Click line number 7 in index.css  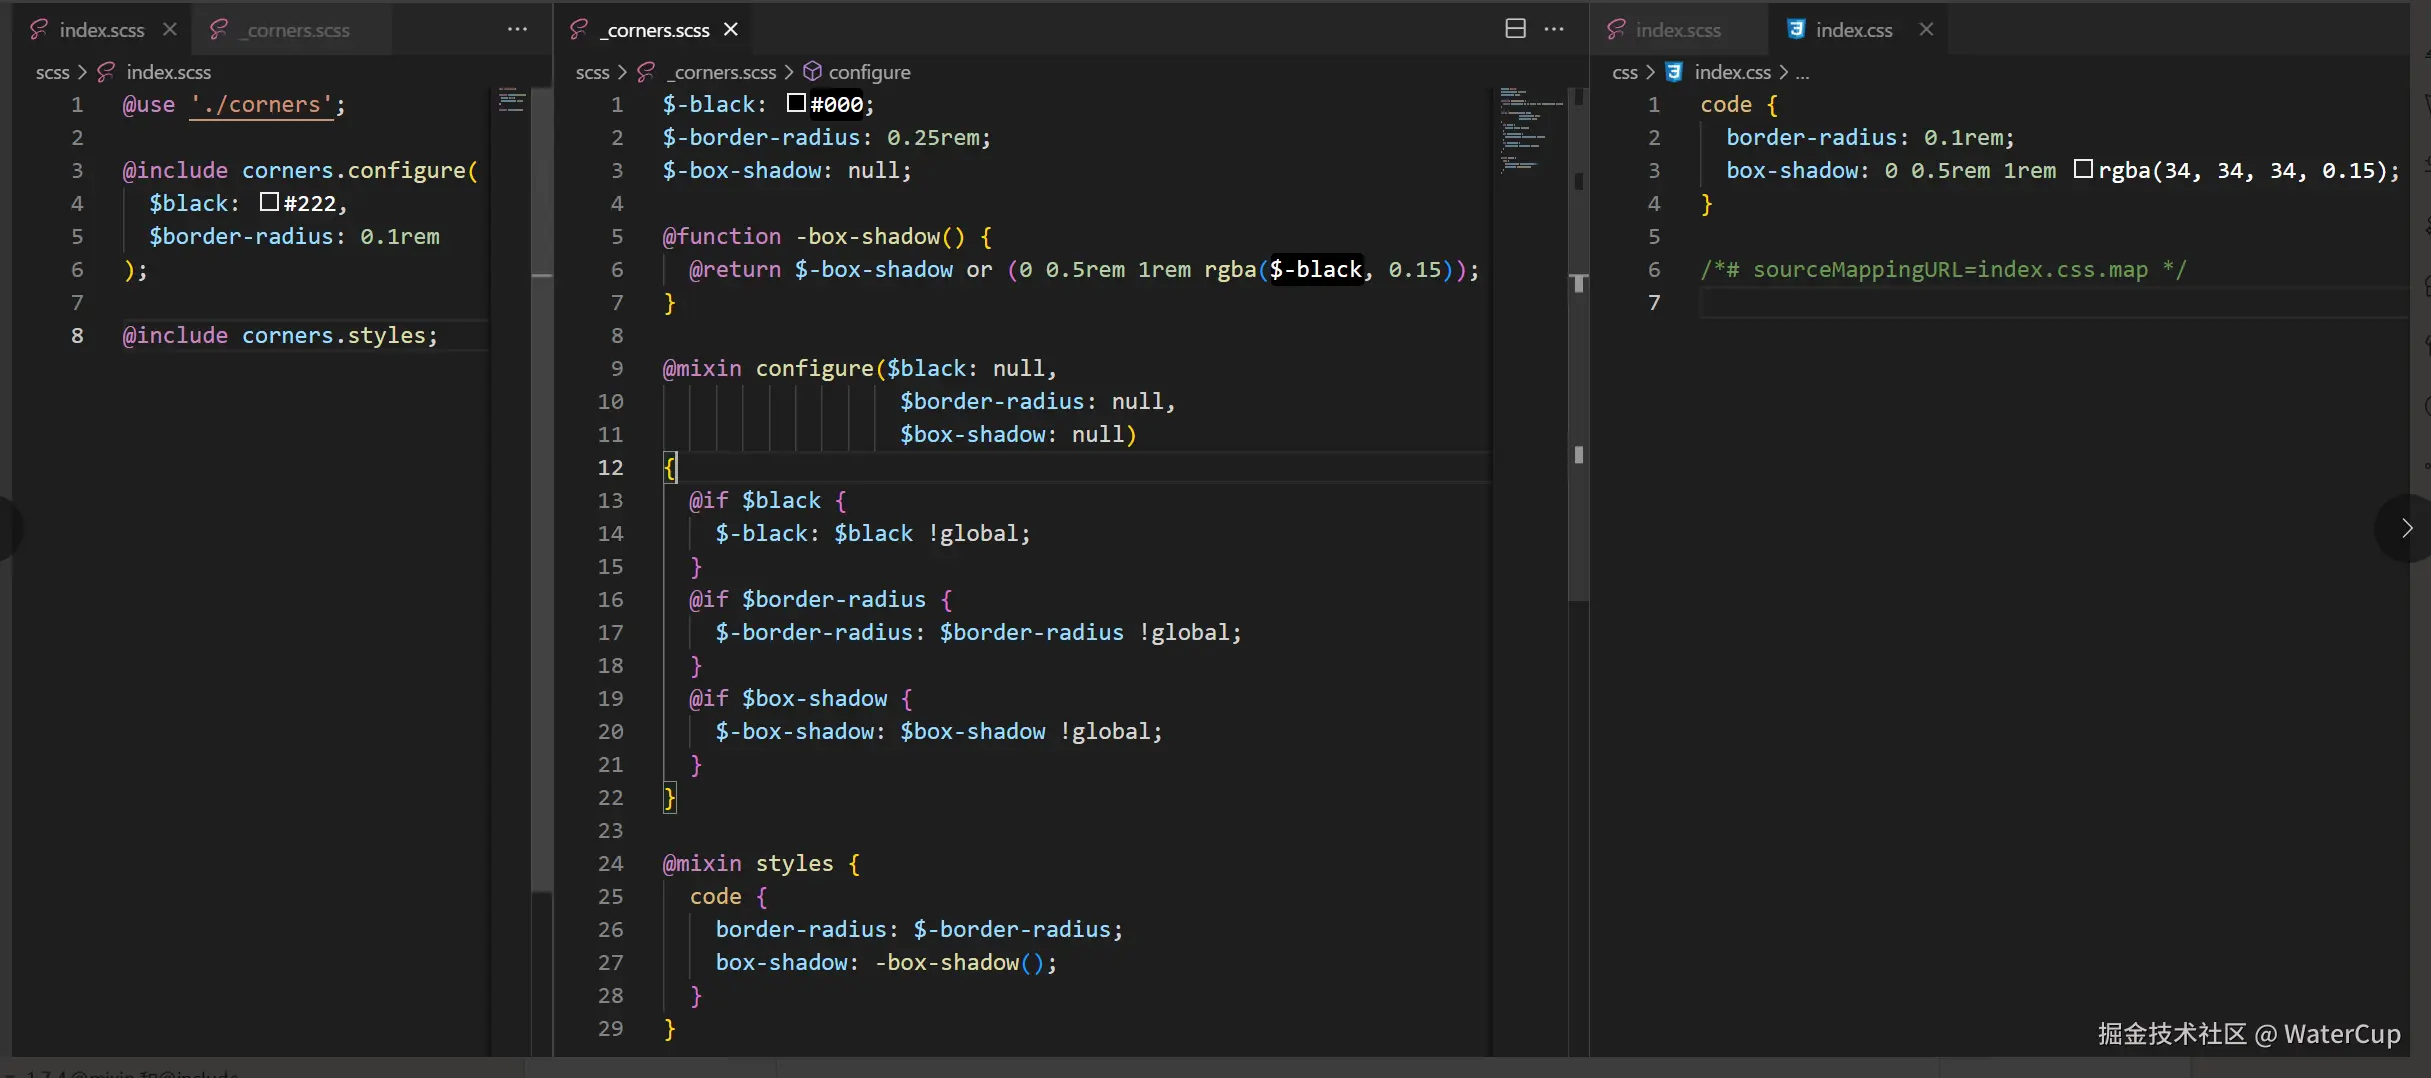[1654, 302]
